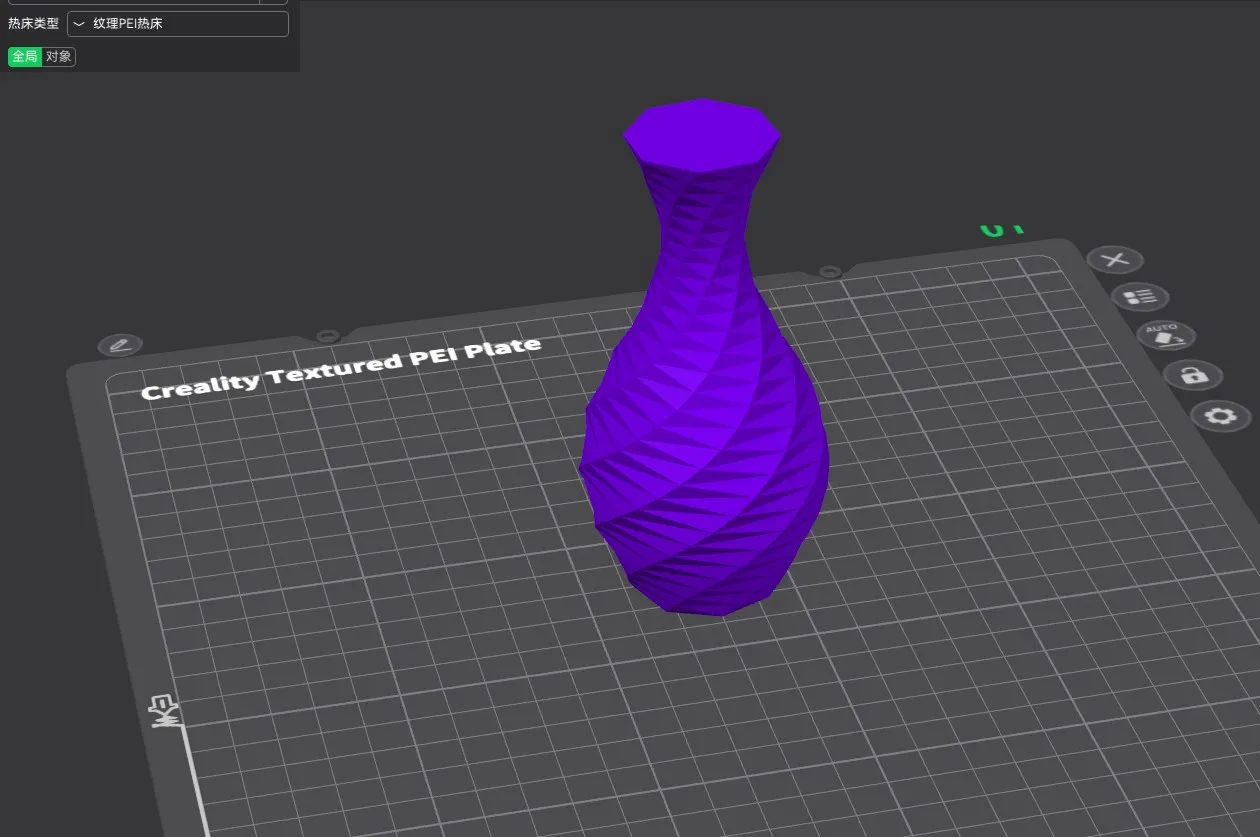
Task: Click the purple spiral vase model
Action: coord(704,358)
